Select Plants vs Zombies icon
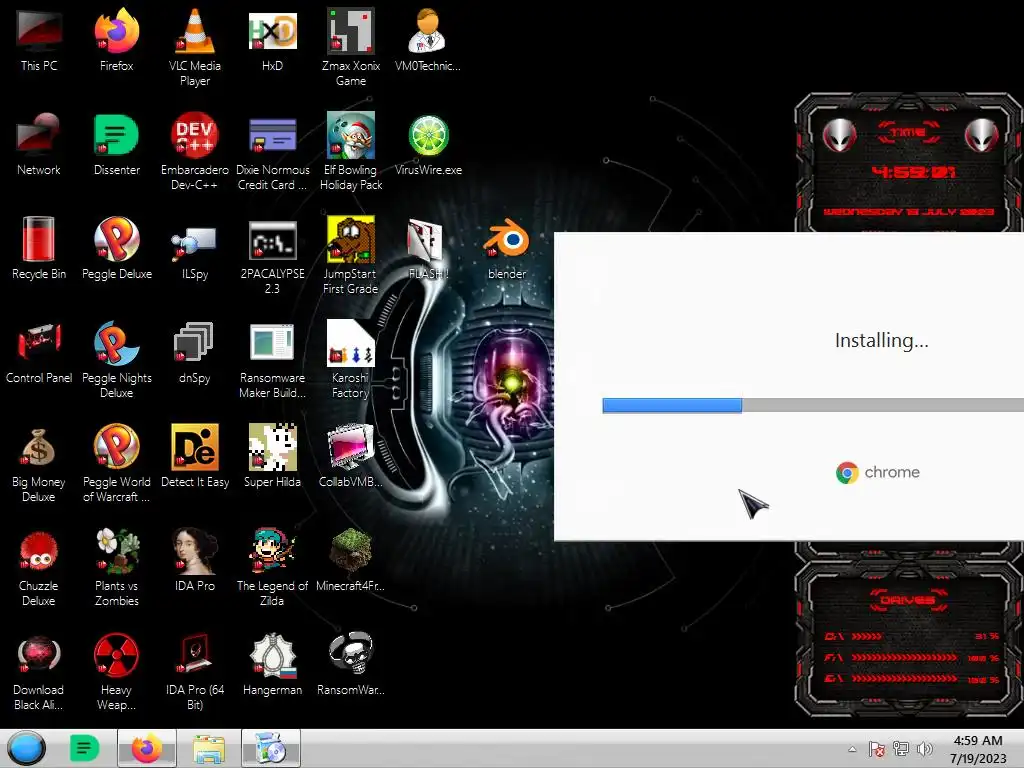1024x768 pixels. pos(116,567)
